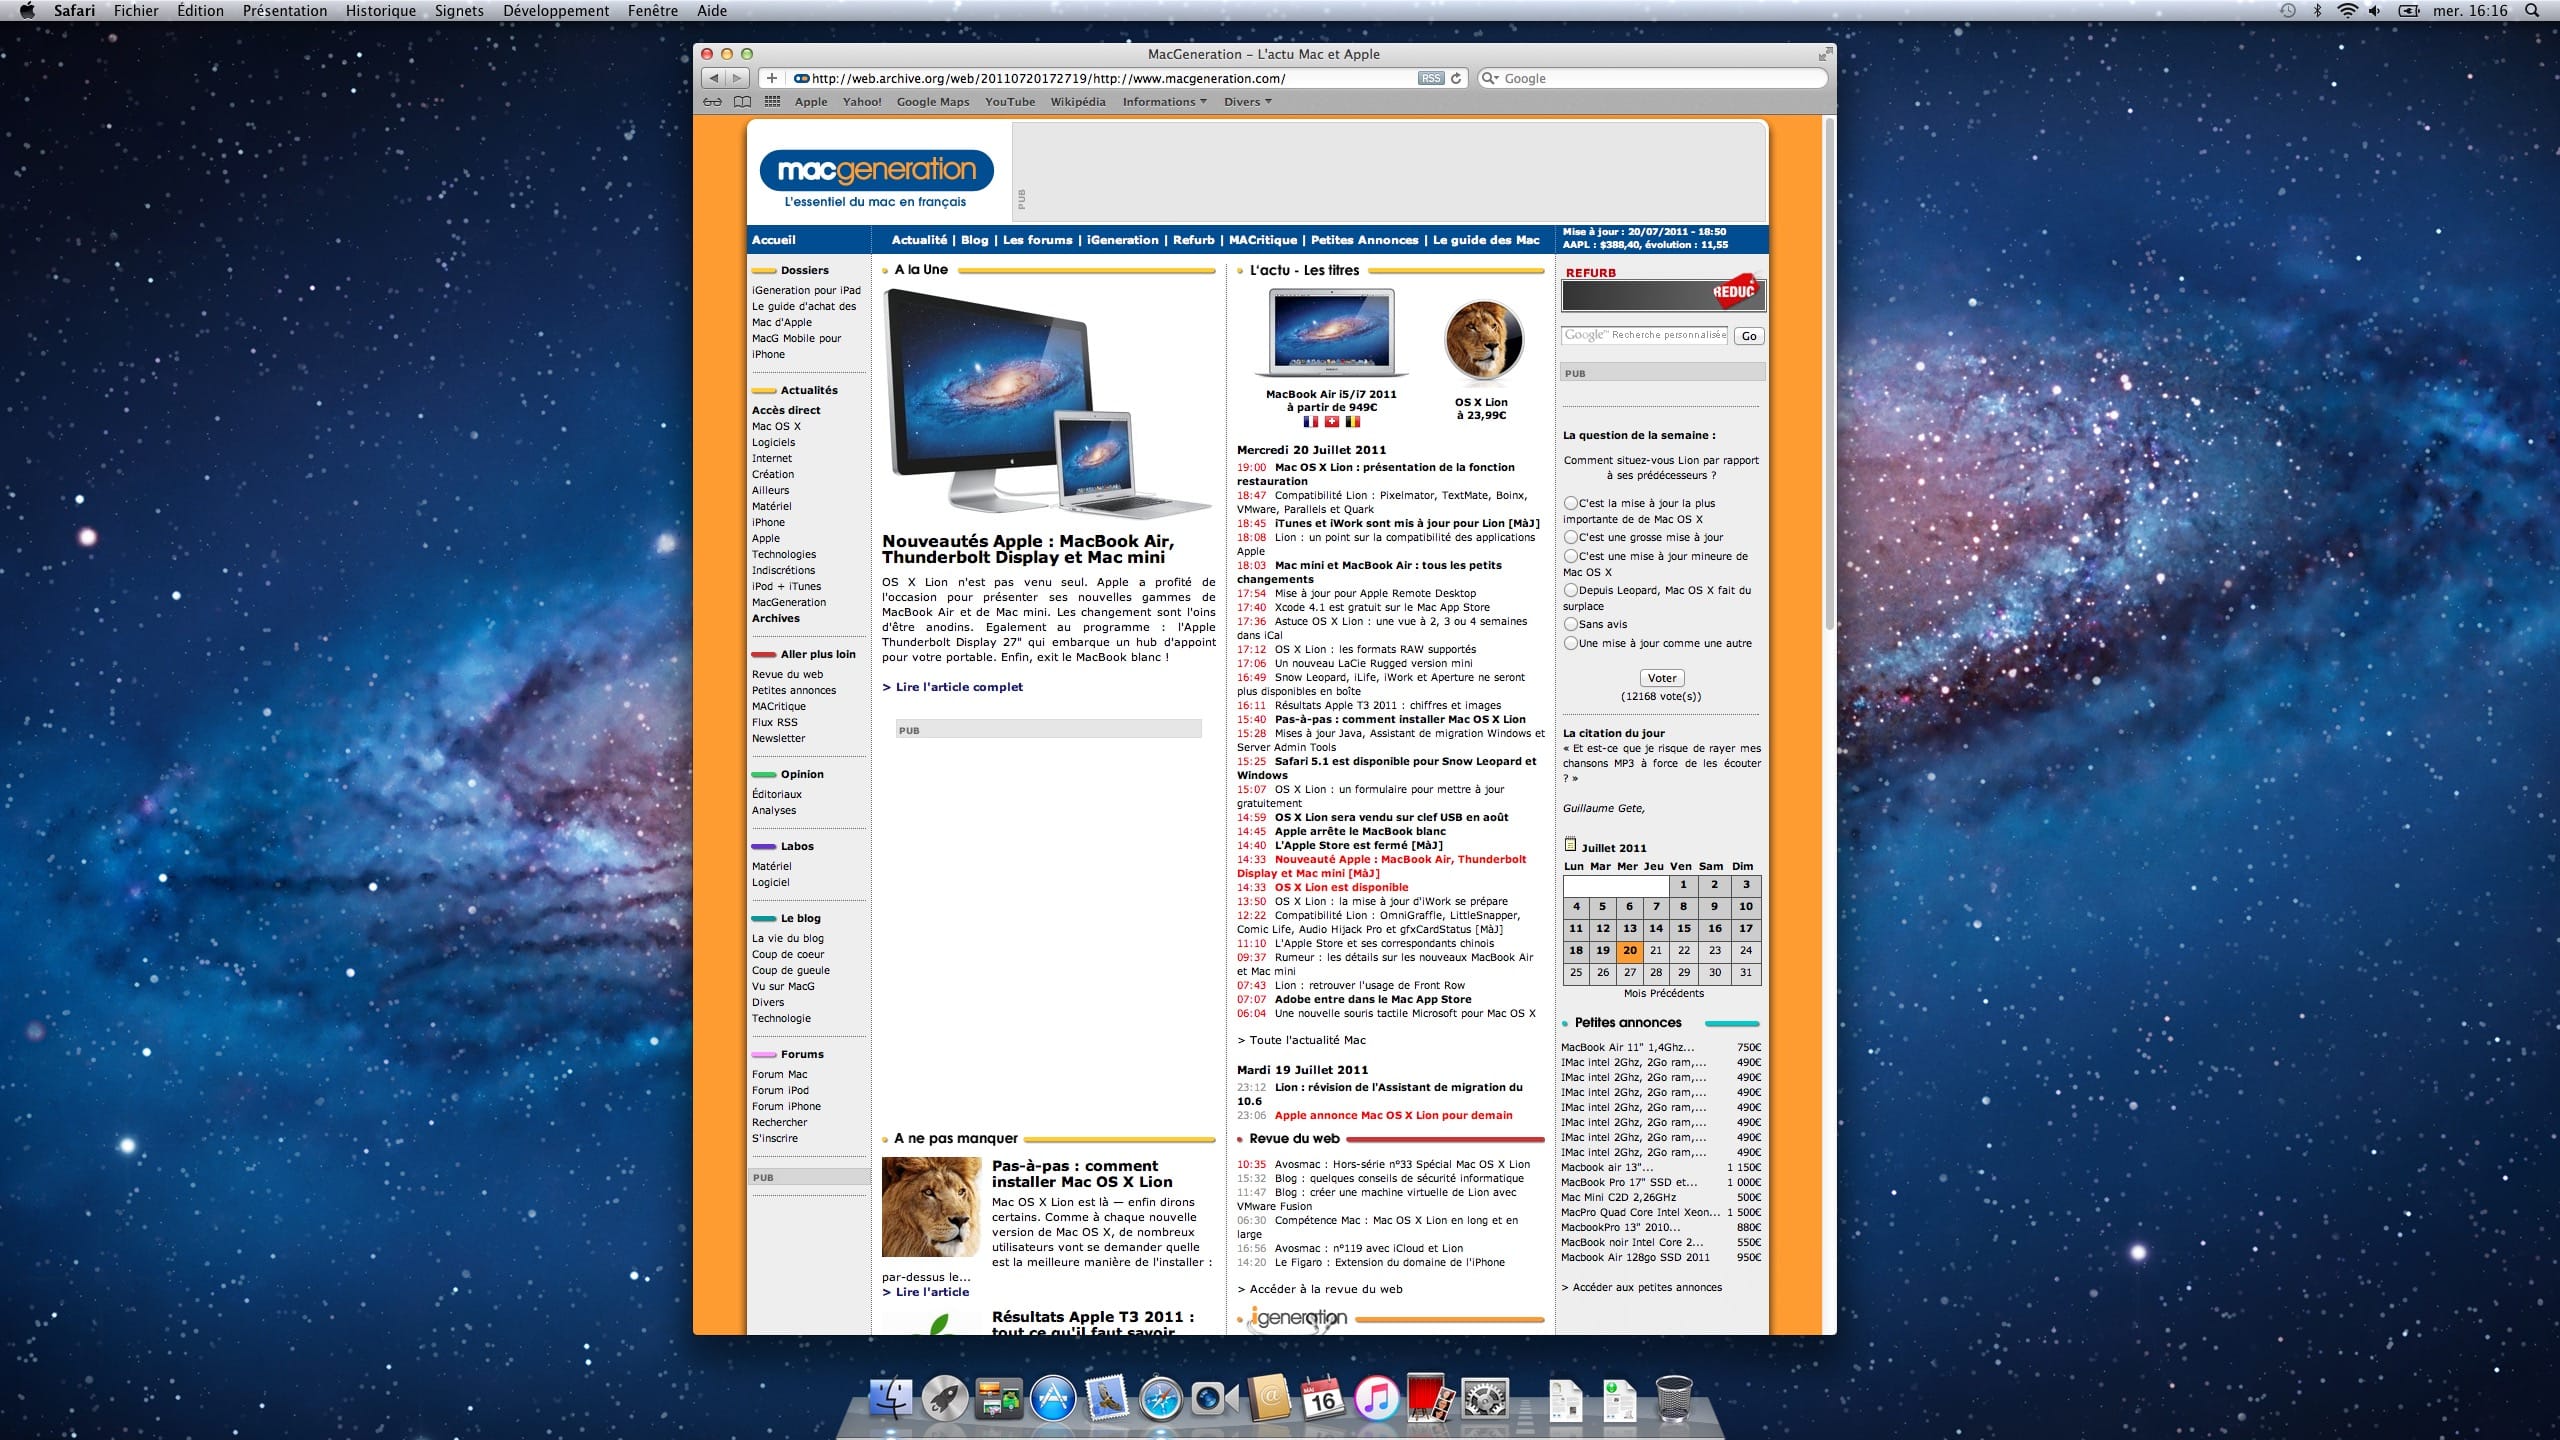Open Mail stamp icon in Dock
The height and width of the screenshot is (1440, 2560).
[1106, 1399]
